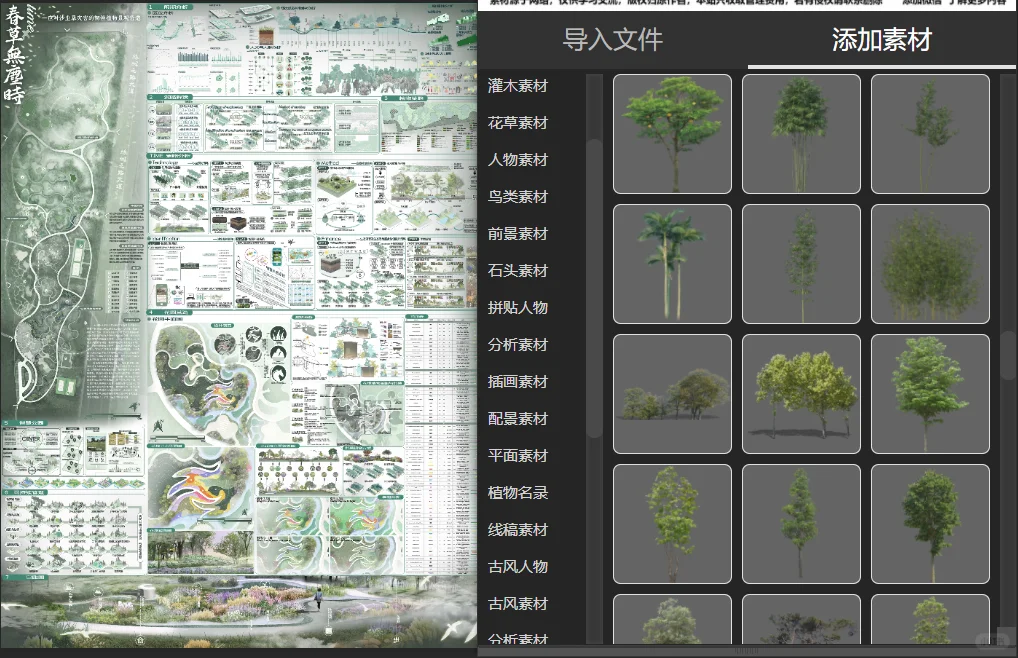Select the 线稿素材 category

coord(516,529)
